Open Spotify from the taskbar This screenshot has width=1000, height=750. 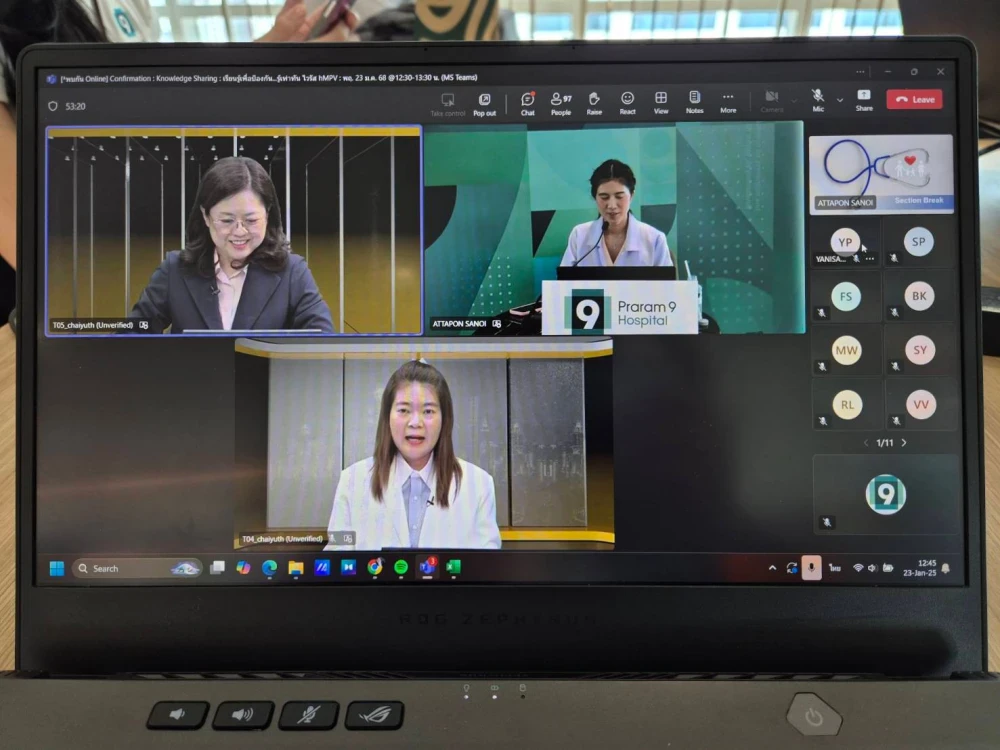click(x=401, y=568)
